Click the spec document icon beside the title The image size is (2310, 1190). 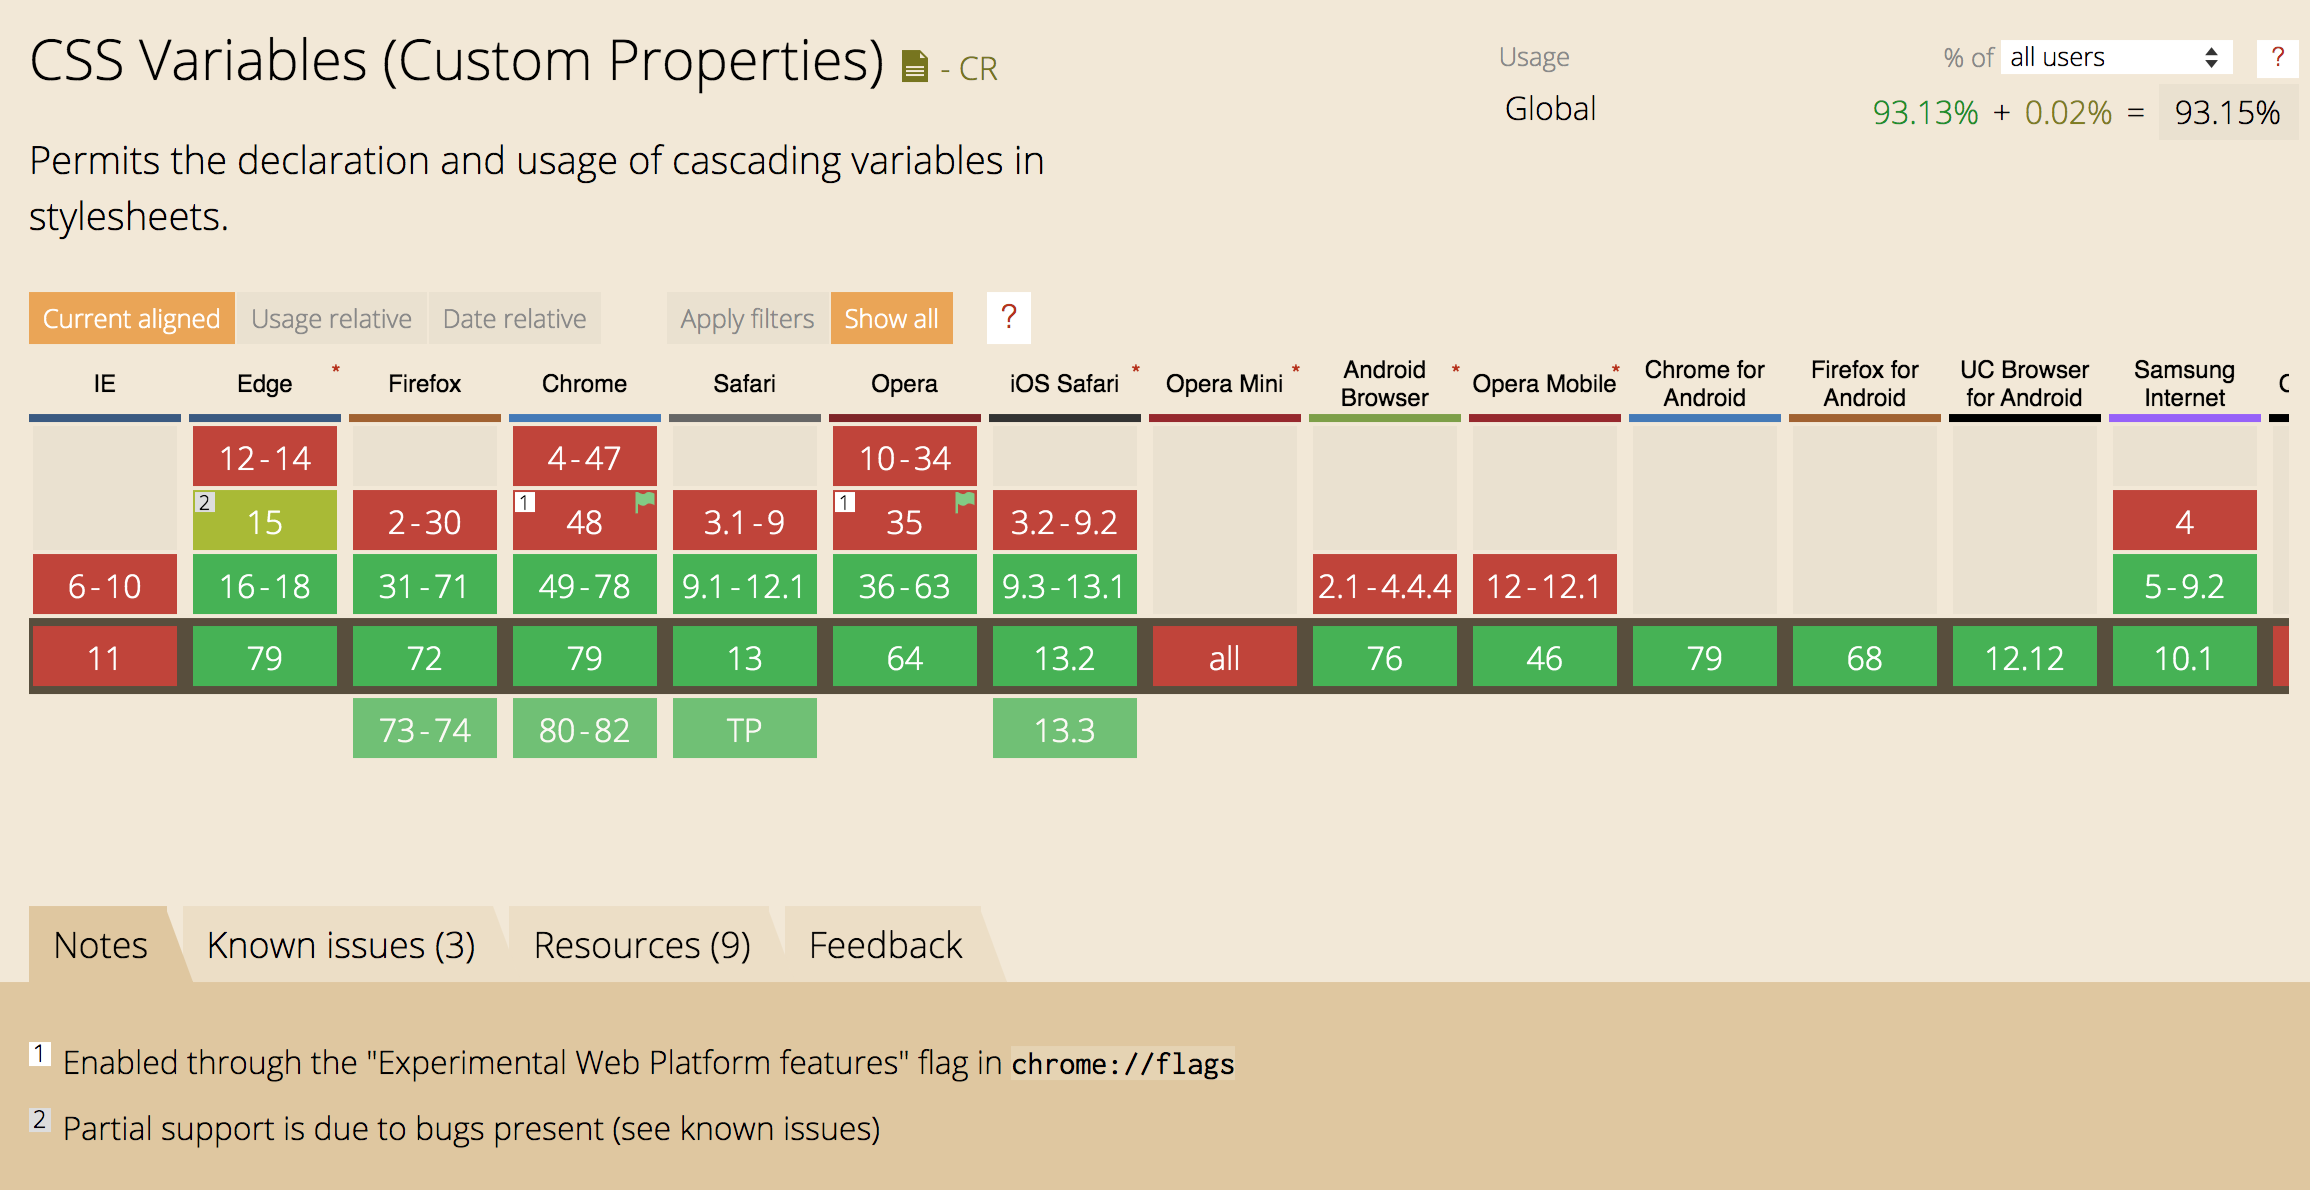click(x=914, y=67)
